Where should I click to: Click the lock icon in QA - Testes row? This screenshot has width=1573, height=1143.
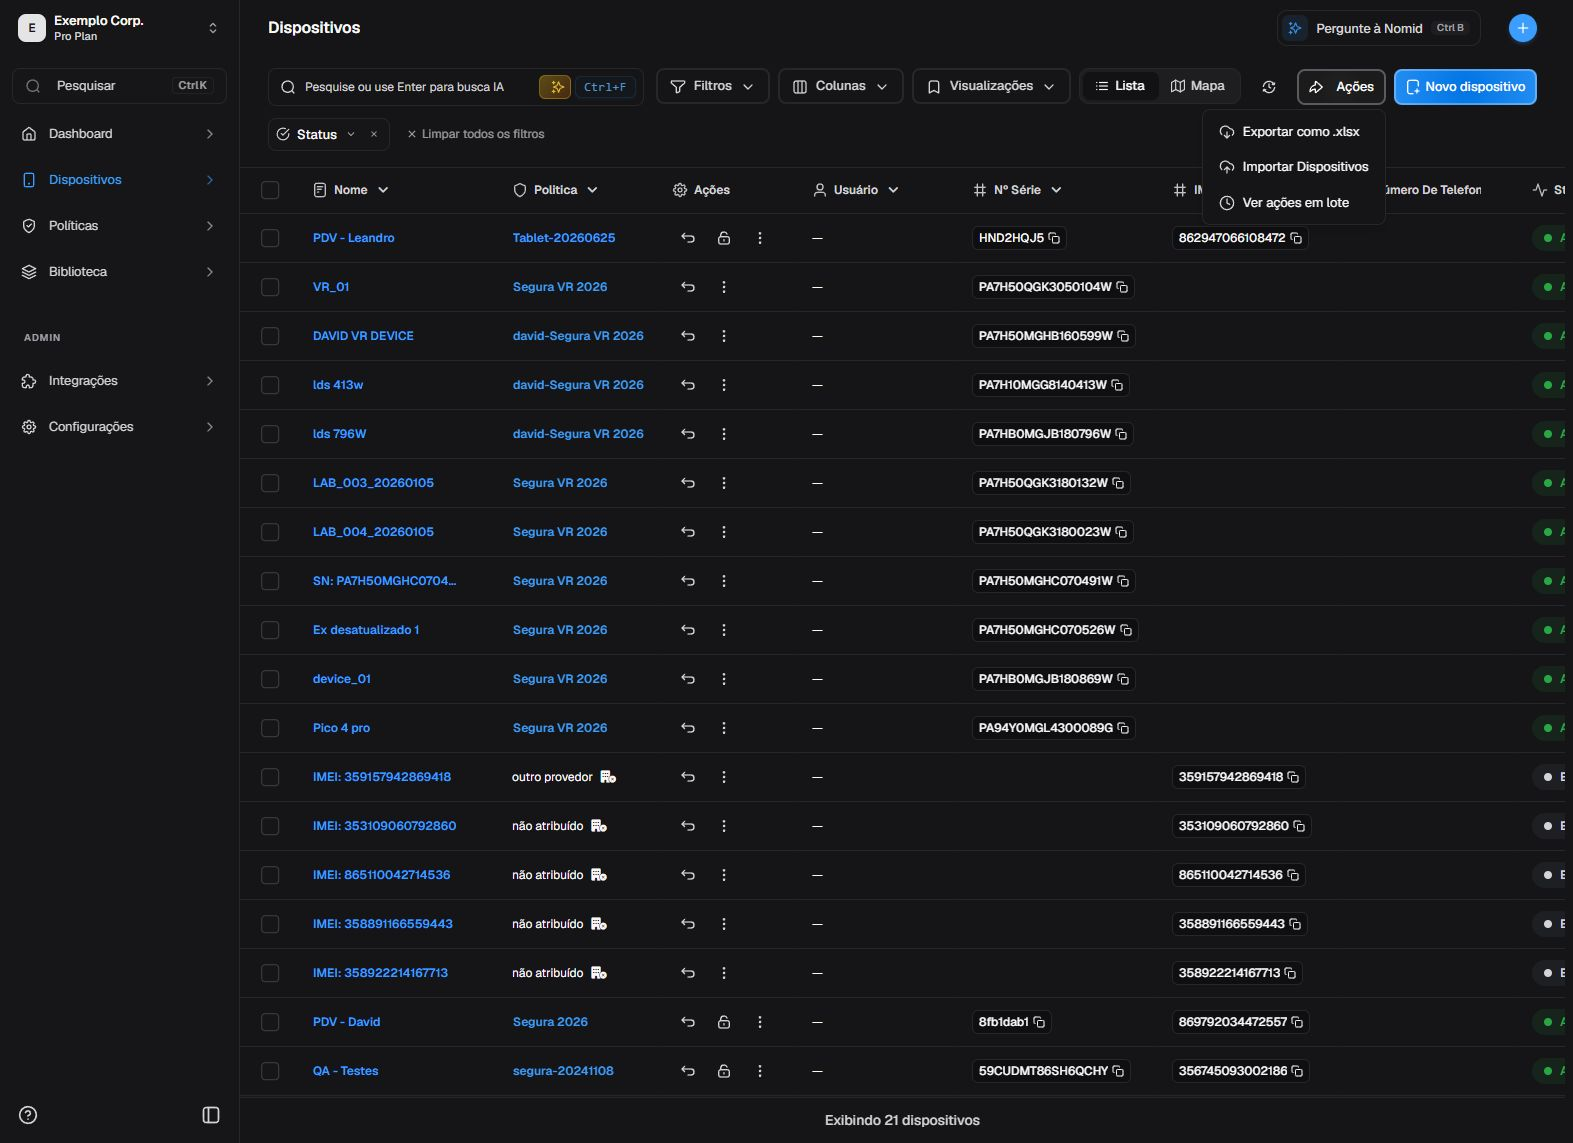(724, 1071)
